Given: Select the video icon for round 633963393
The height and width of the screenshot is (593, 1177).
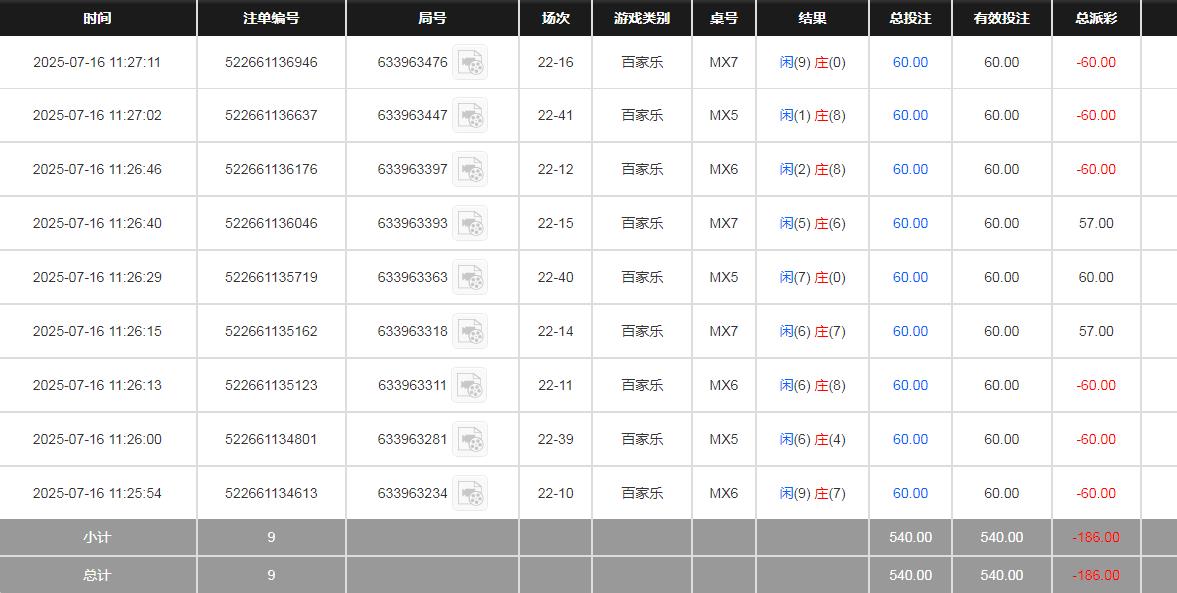Looking at the screenshot, I should [471, 223].
